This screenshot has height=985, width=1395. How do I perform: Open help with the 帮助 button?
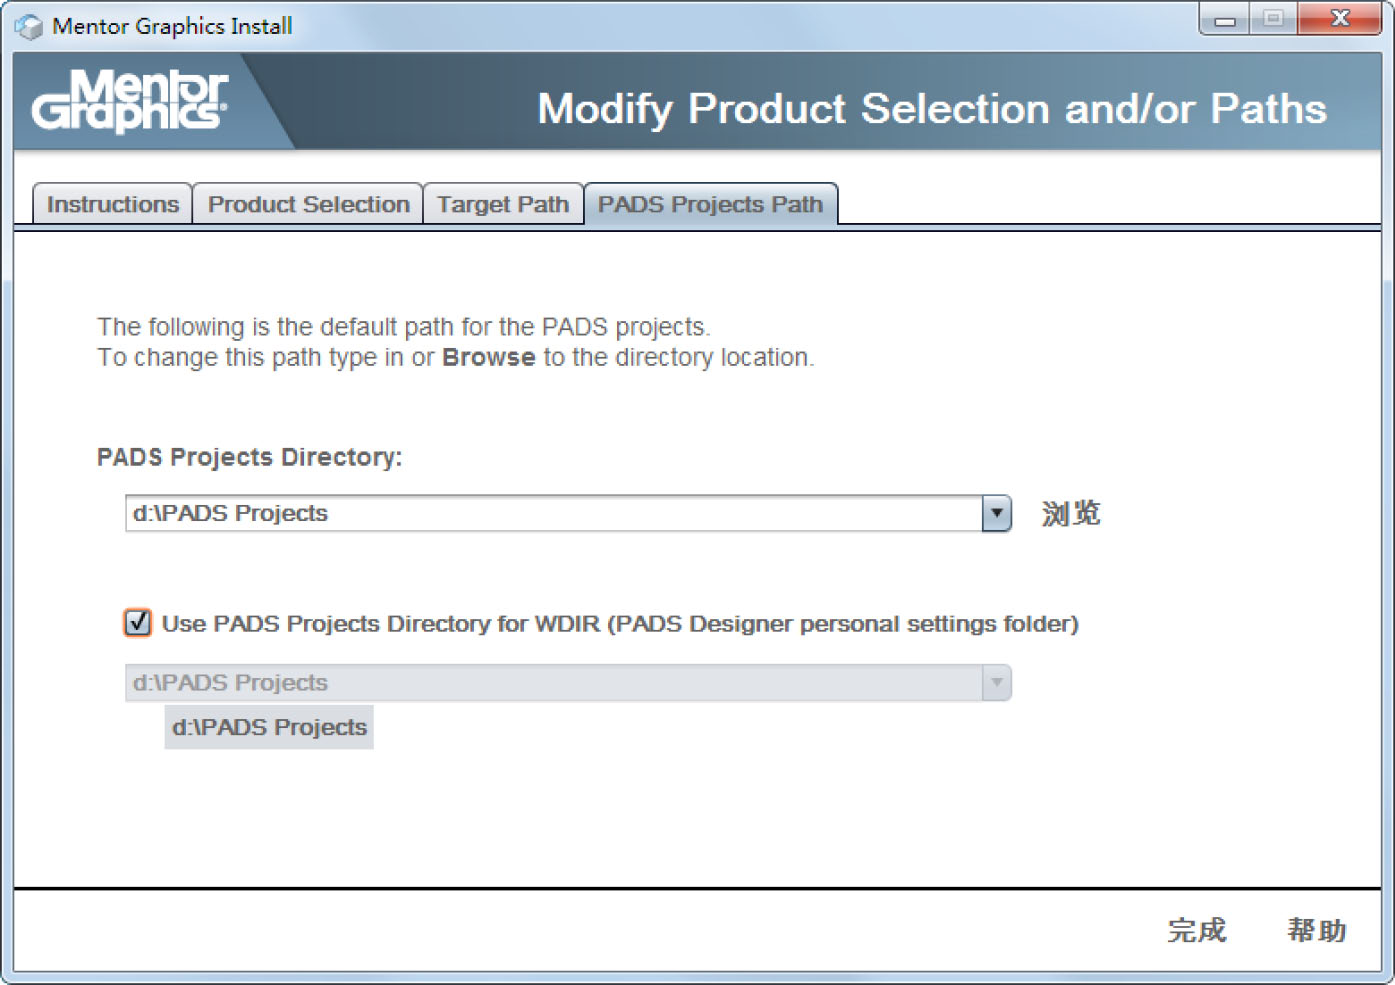pyautogui.click(x=1317, y=930)
